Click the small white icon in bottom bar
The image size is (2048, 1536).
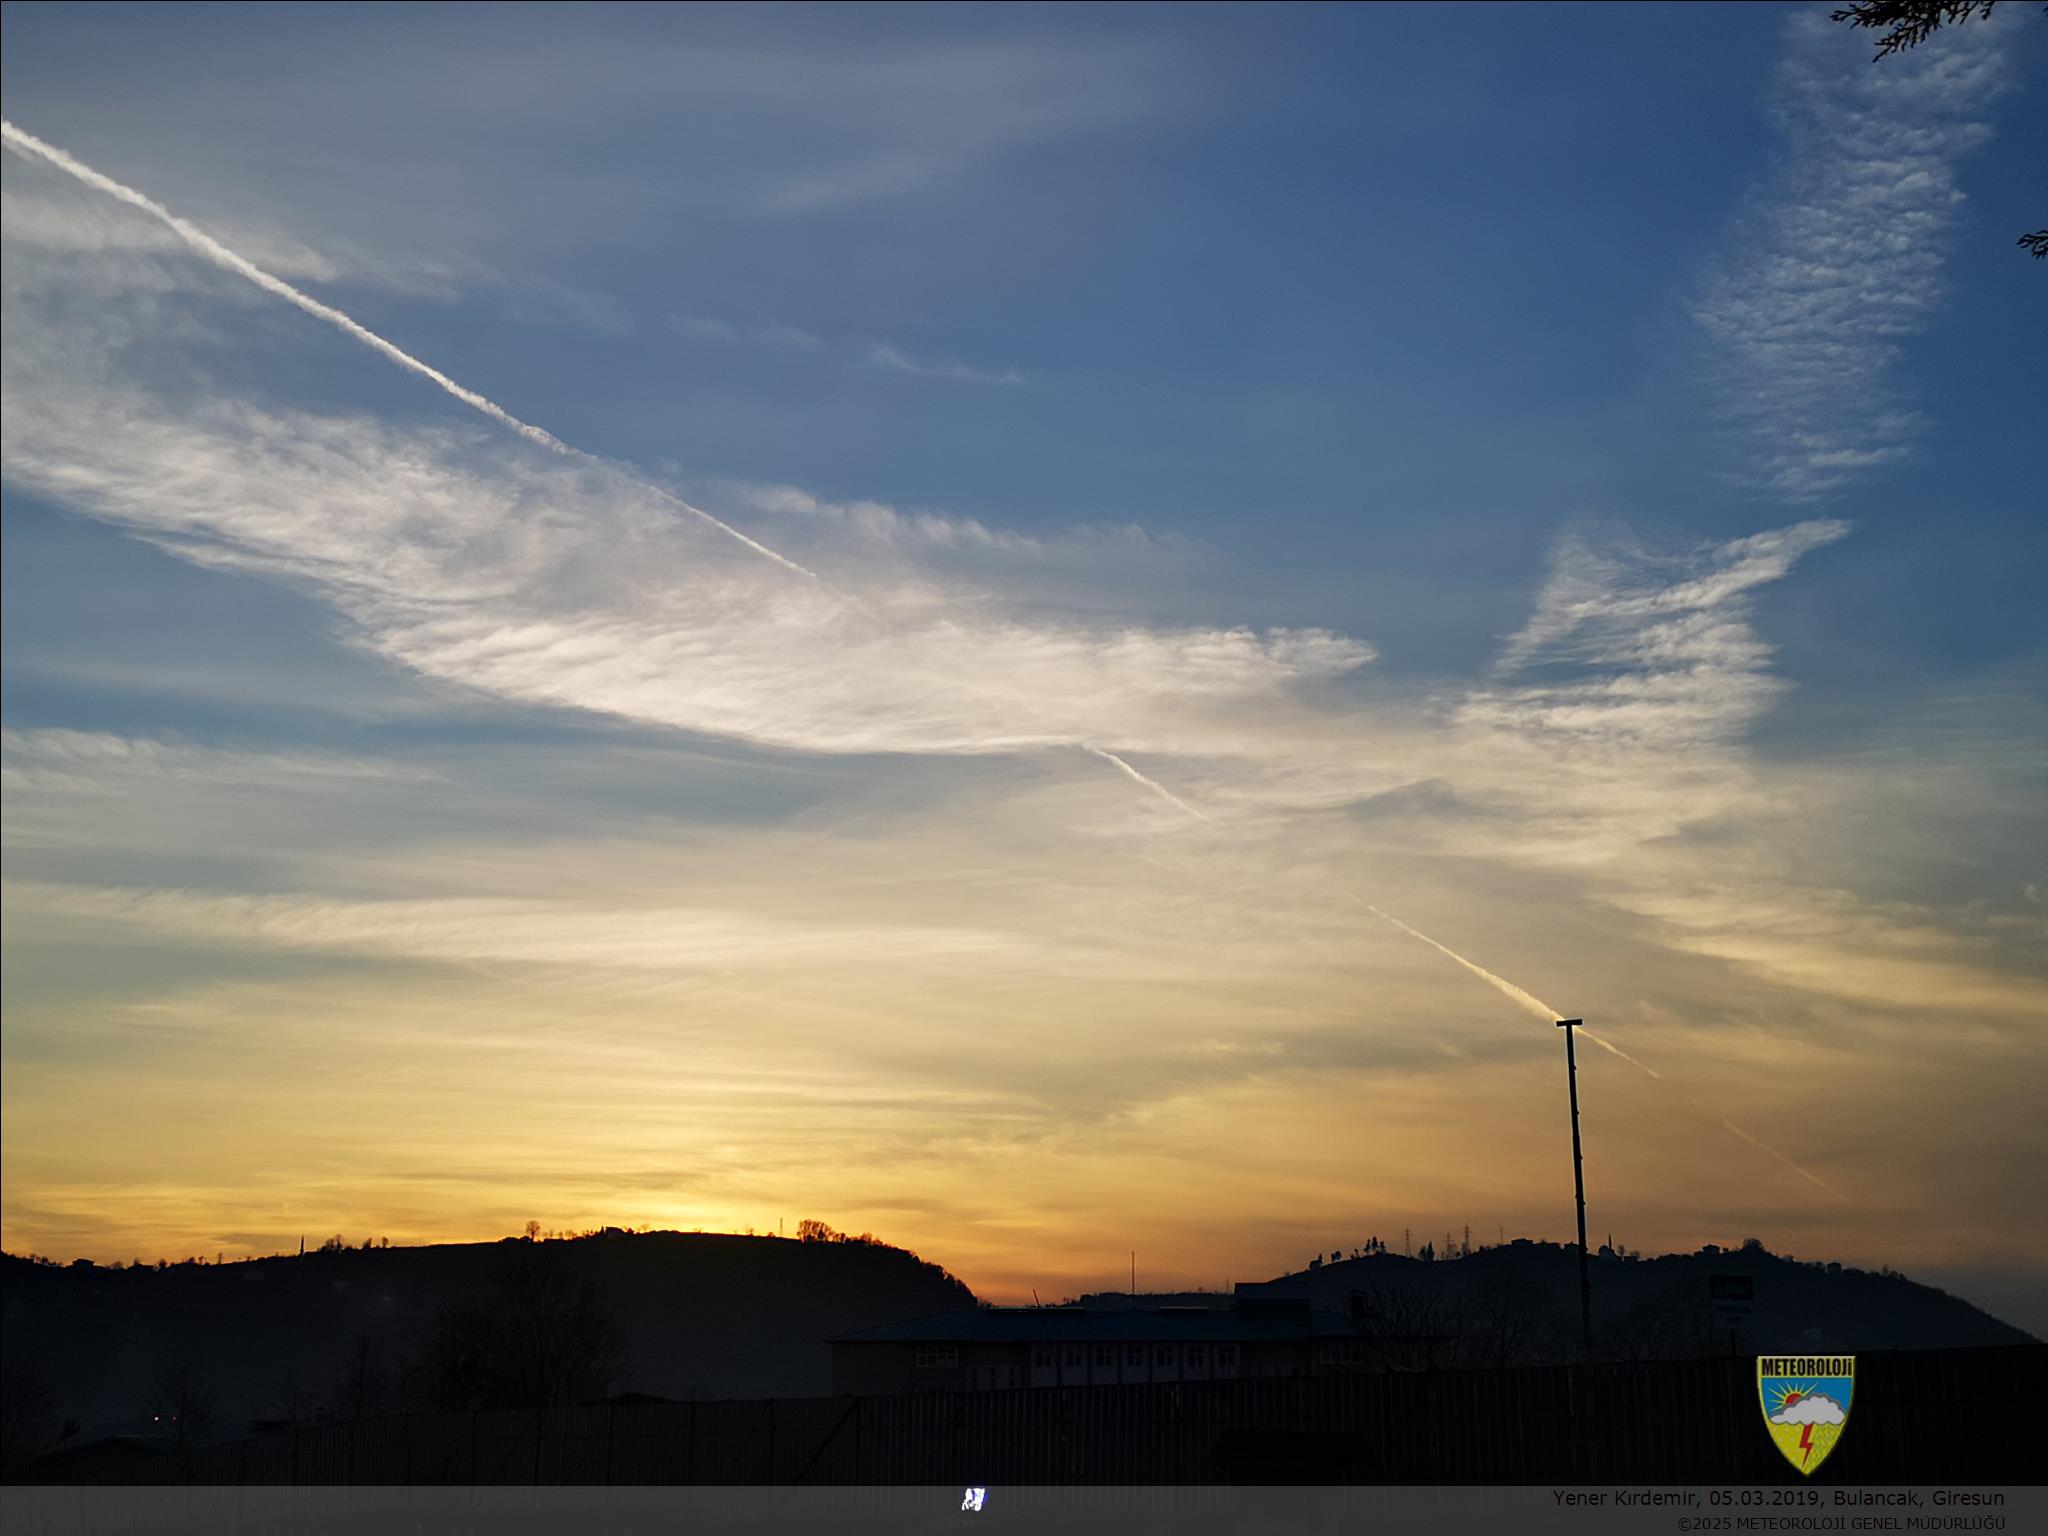click(x=973, y=1499)
